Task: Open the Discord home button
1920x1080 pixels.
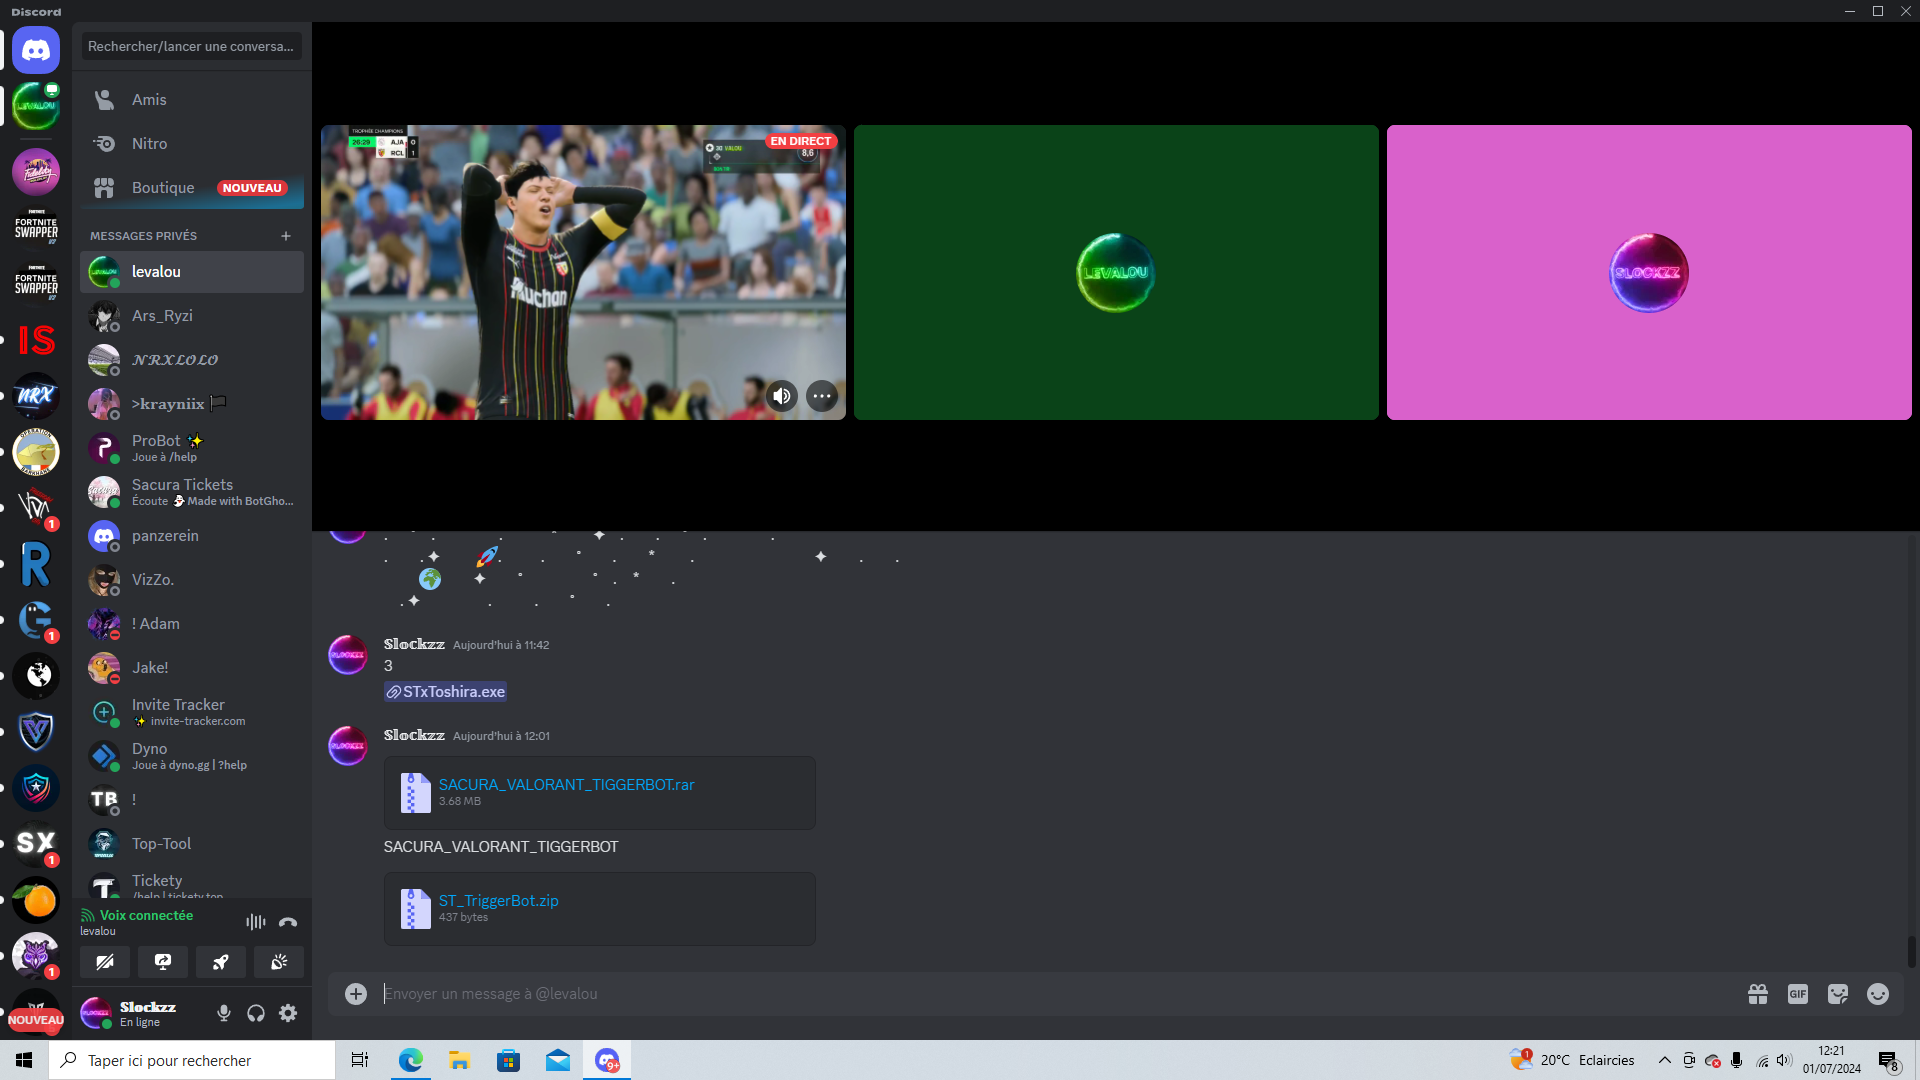Action: pyautogui.click(x=36, y=50)
